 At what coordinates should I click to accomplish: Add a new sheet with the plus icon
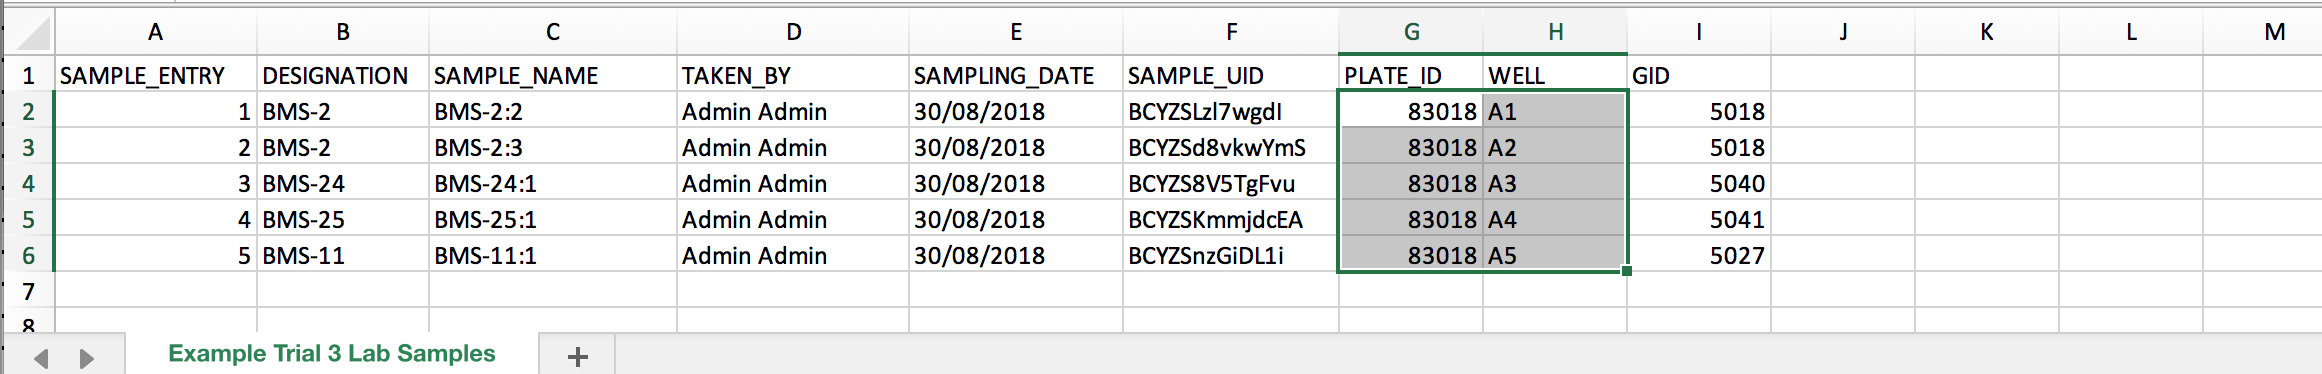coord(577,356)
